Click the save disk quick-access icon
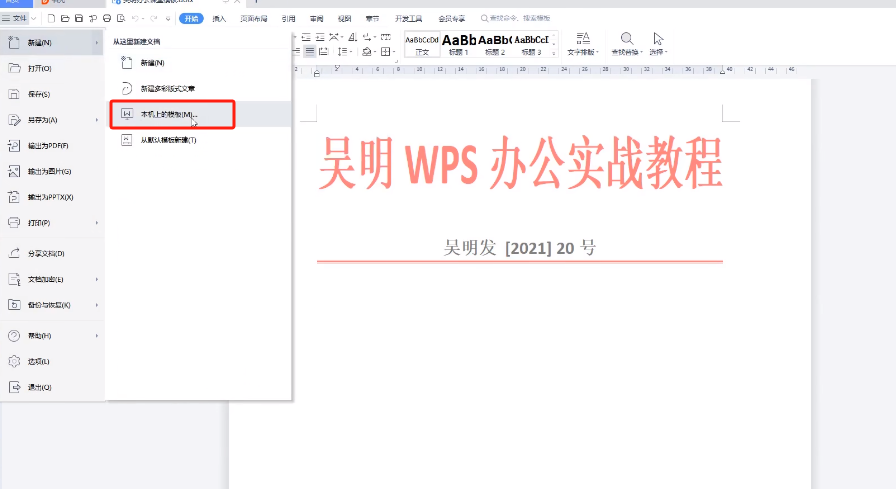Image resolution: width=896 pixels, height=489 pixels. (79, 18)
